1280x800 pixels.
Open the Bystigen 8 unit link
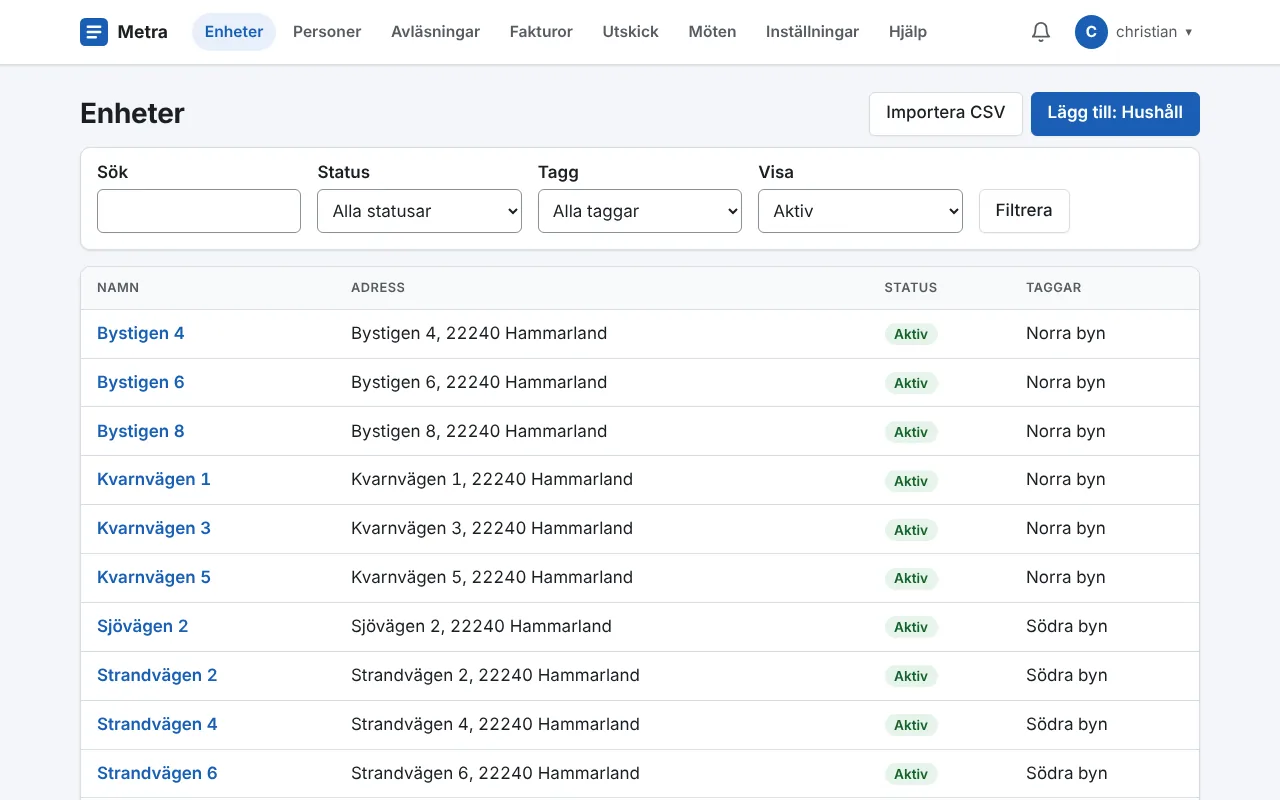[x=141, y=431]
